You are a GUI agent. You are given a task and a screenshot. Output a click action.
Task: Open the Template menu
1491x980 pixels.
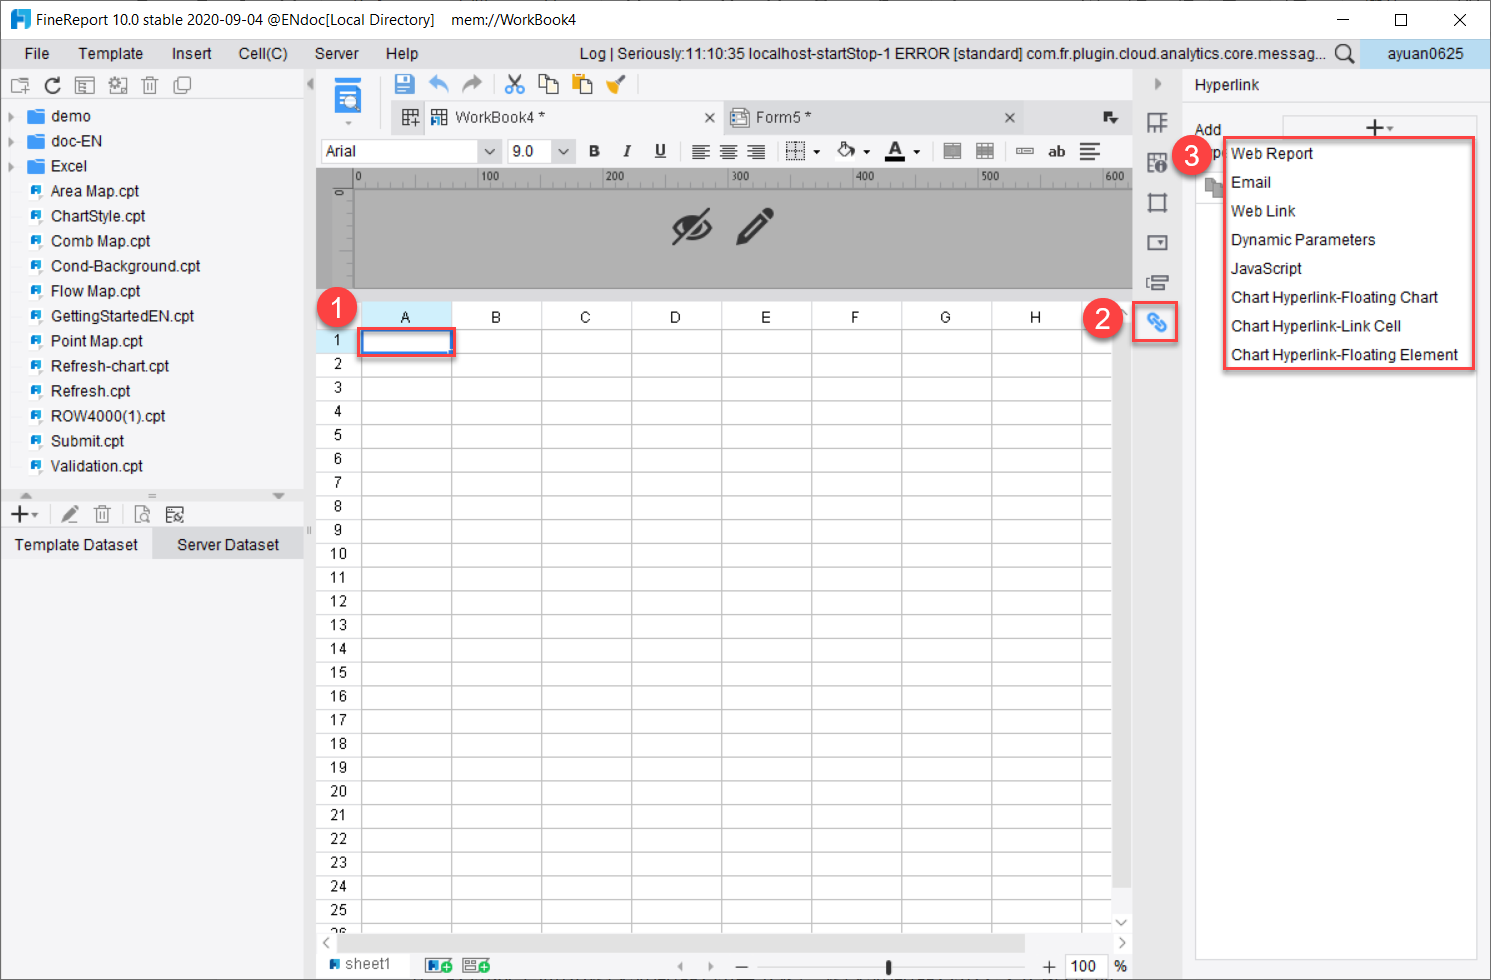(x=111, y=54)
